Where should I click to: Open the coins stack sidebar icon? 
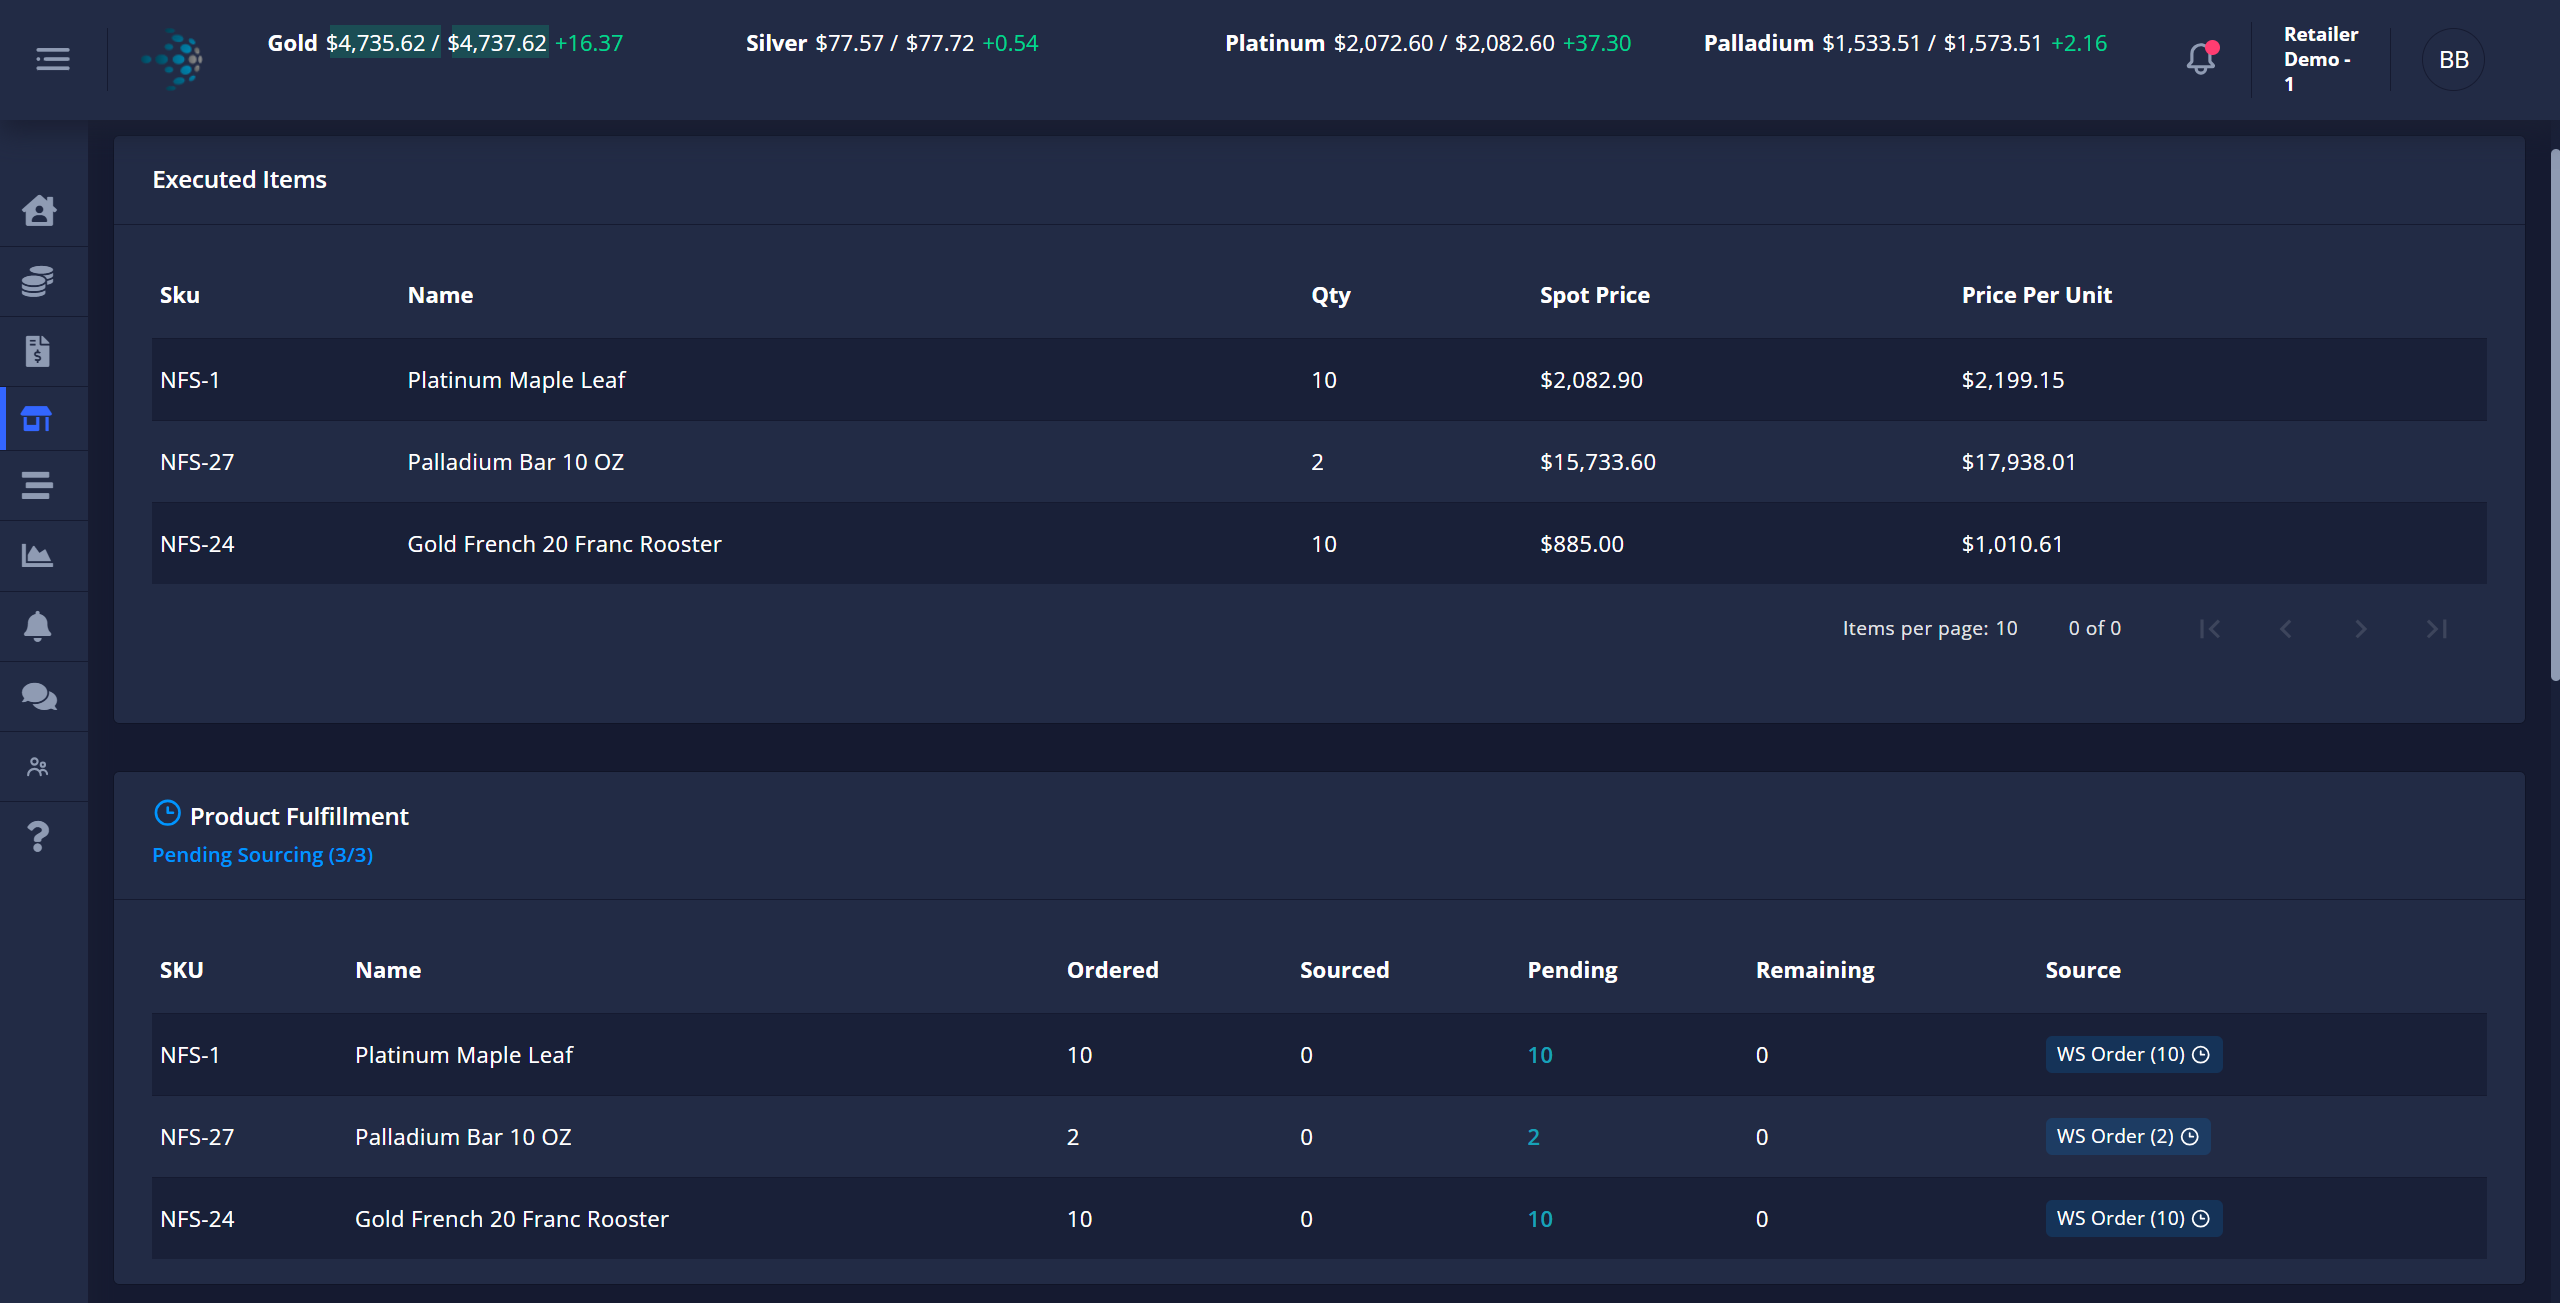(x=38, y=281)
